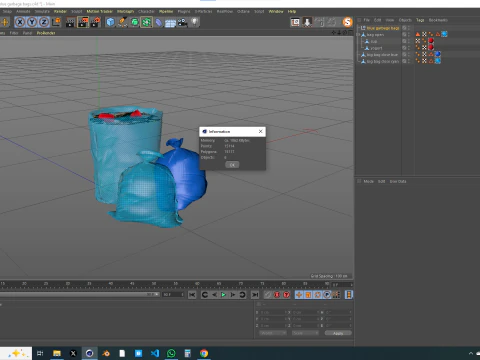Open the Pipeline menu
This screenshot has height=360, width=480.
coord(166,11)
